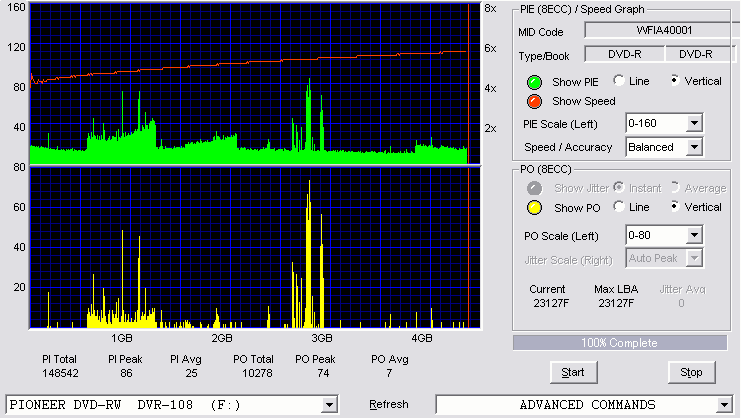
Task: Click the gray Show Jitter indicator
Action: coord(534,188)
